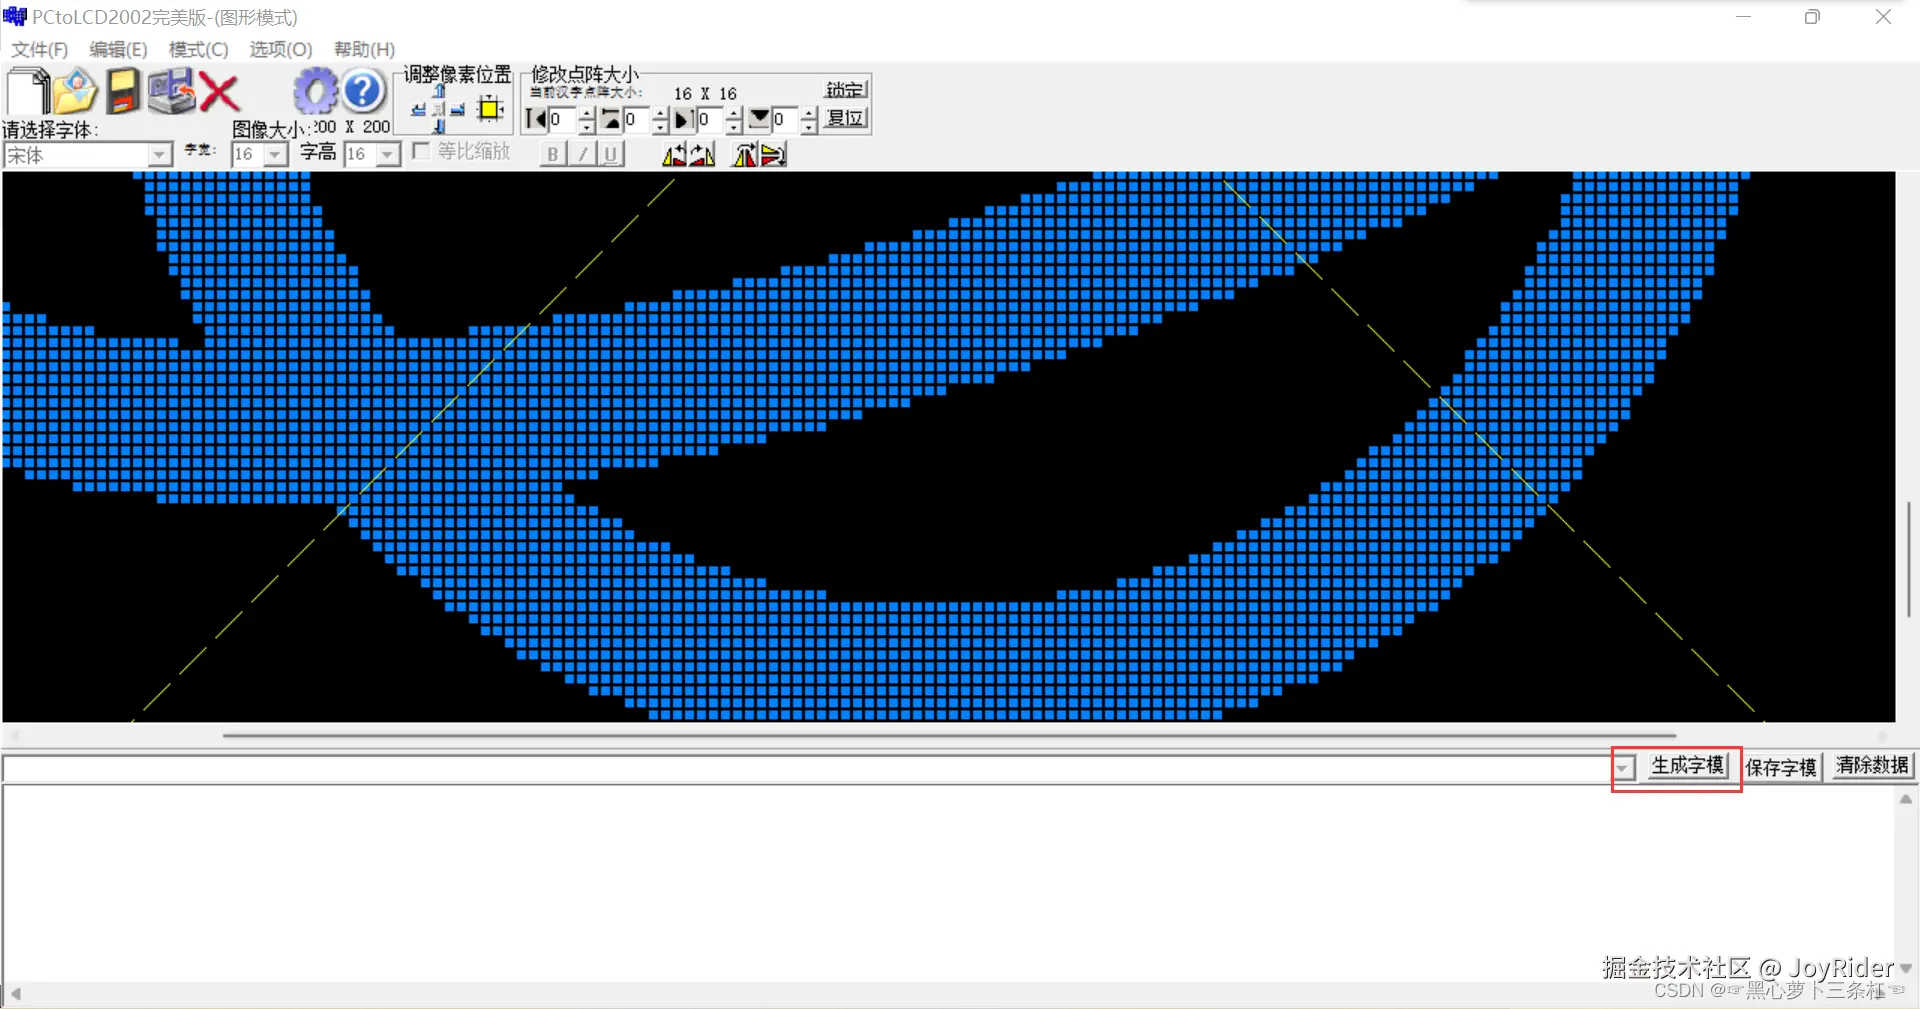Open the 字宽 16 dropdown arrow

tap(276, 154)
